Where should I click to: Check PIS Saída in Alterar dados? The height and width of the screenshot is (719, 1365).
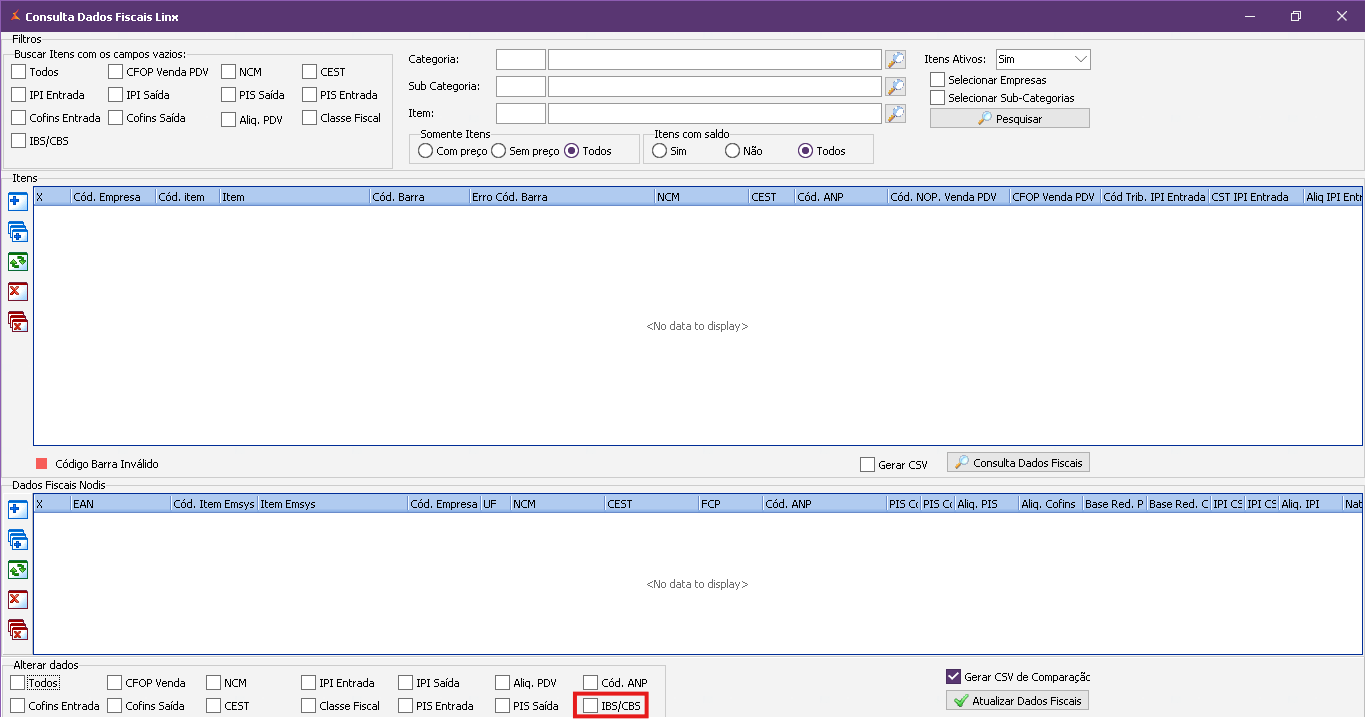502,706
